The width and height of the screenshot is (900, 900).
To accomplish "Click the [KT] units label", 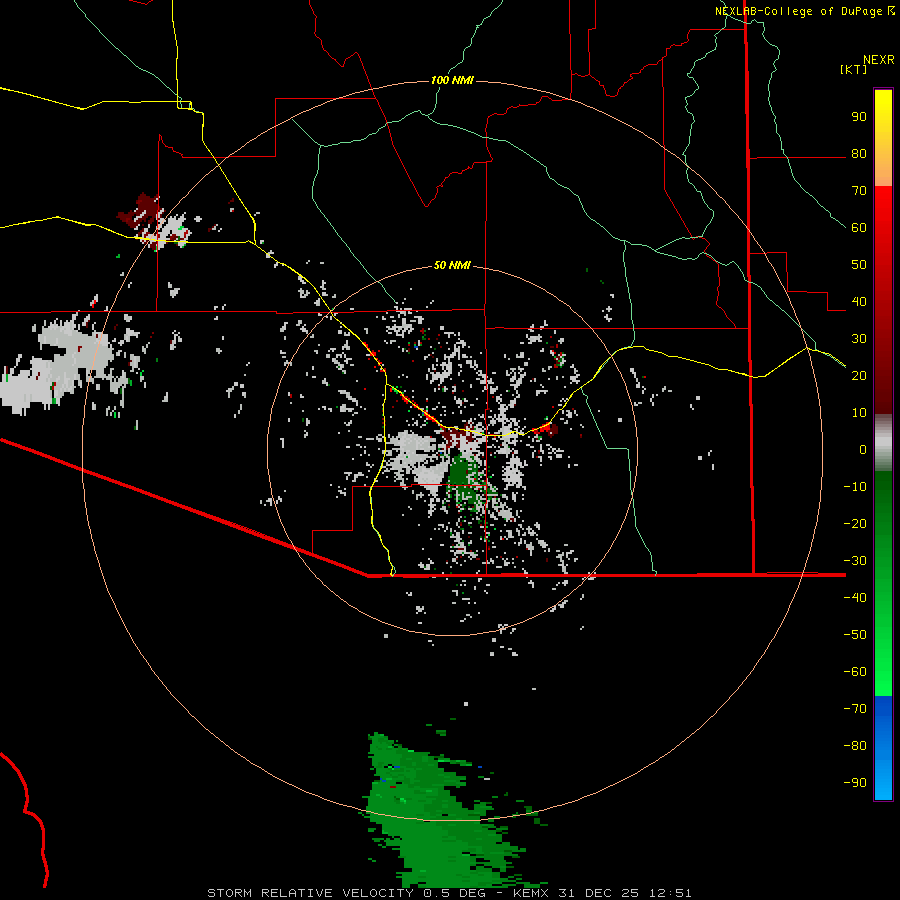I will [854, 69].
